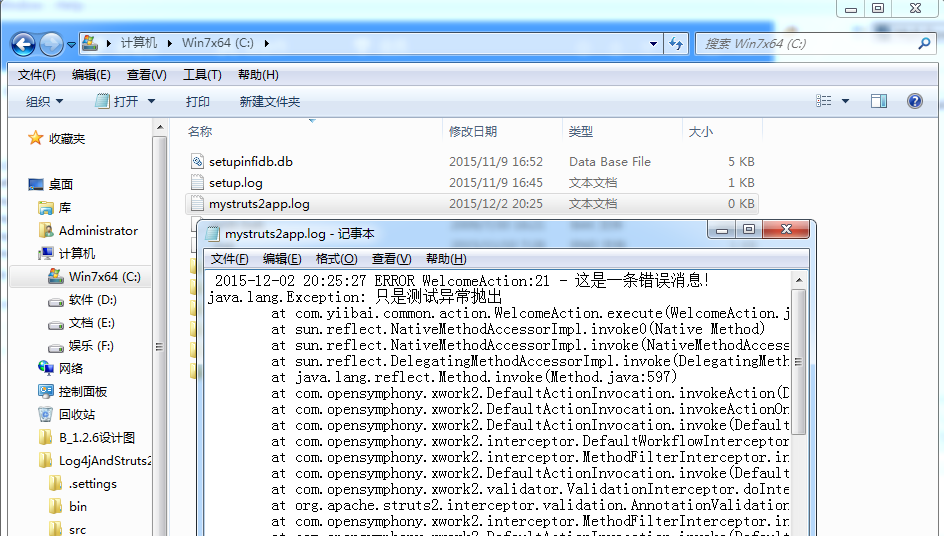Expand the 组织 (Organize) dropdown

(44, 101)
